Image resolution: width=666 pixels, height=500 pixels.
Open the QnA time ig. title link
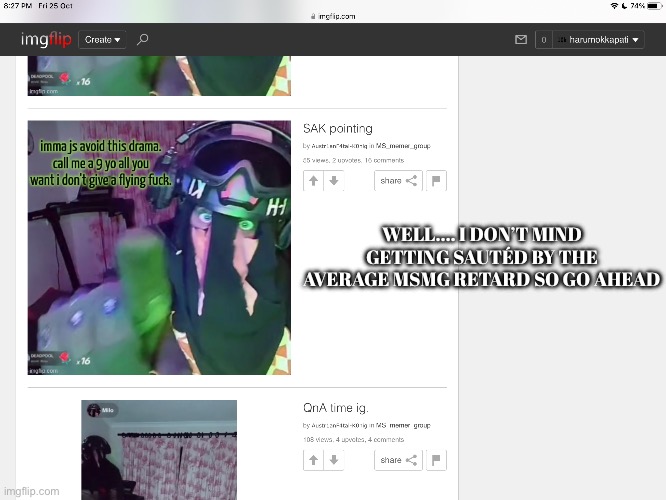coord(335,408)
